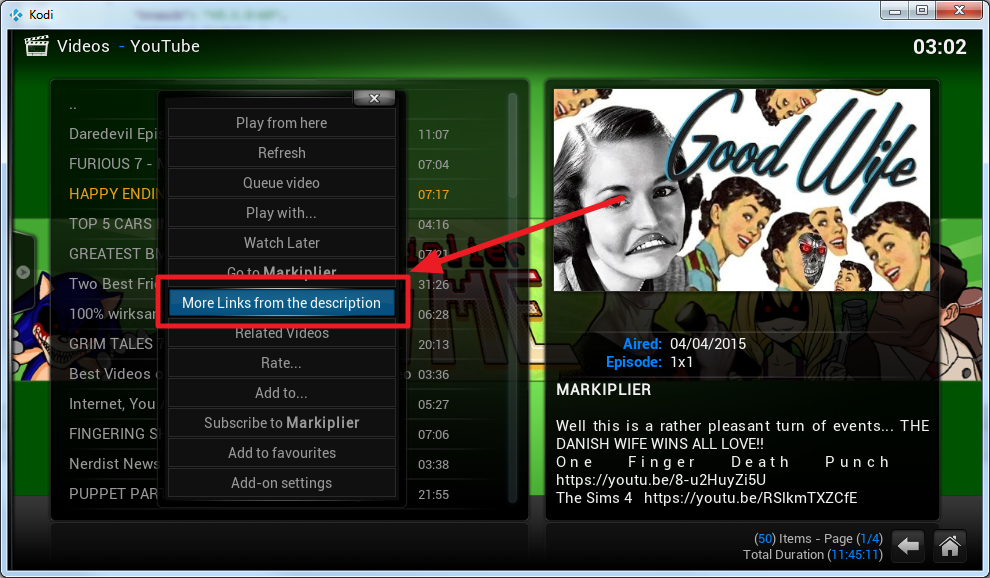Open the left side panel tab
990x578 pixels.
23,272
